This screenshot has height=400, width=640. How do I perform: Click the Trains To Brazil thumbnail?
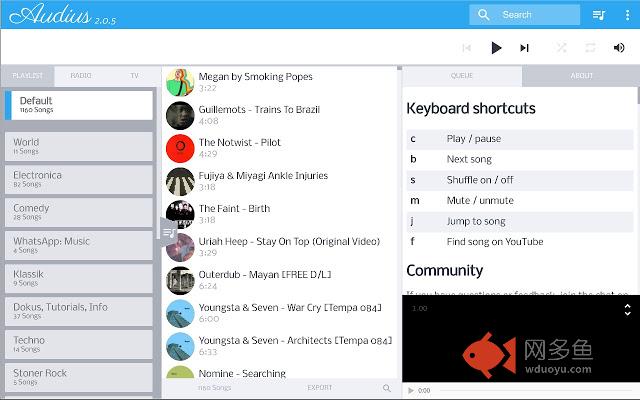tap(180, 116)
